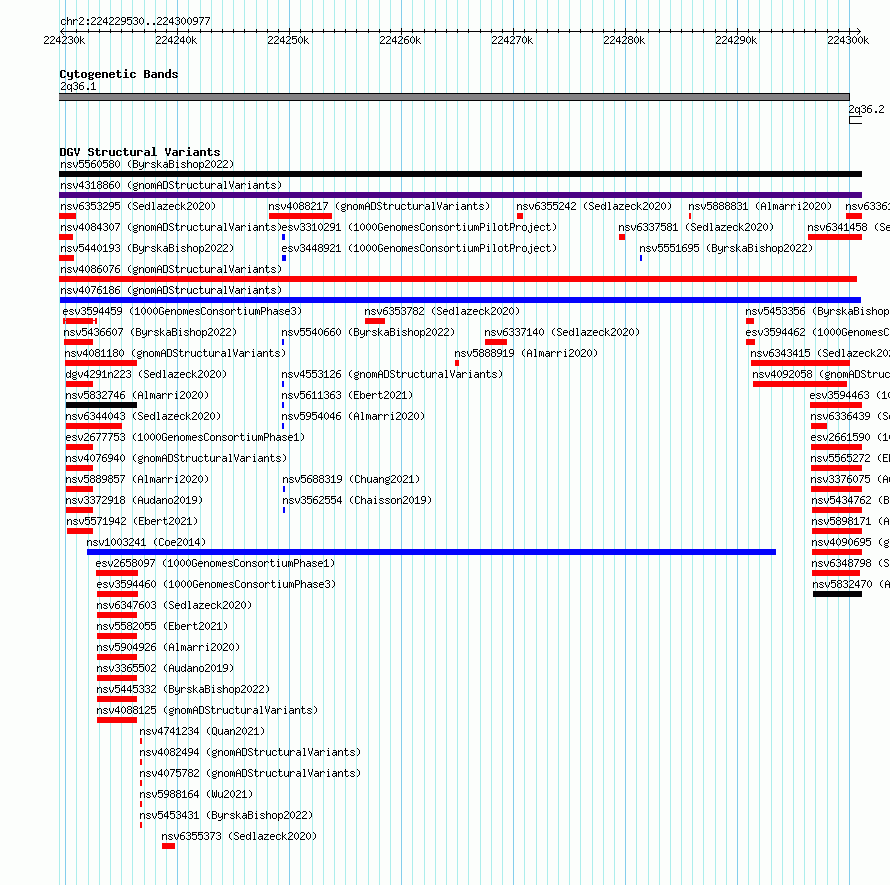The height and width of the screenshot is (885, 890).
Task: Open nsv5611363 (Ebert2021) variant
Action: pos(347,395)
